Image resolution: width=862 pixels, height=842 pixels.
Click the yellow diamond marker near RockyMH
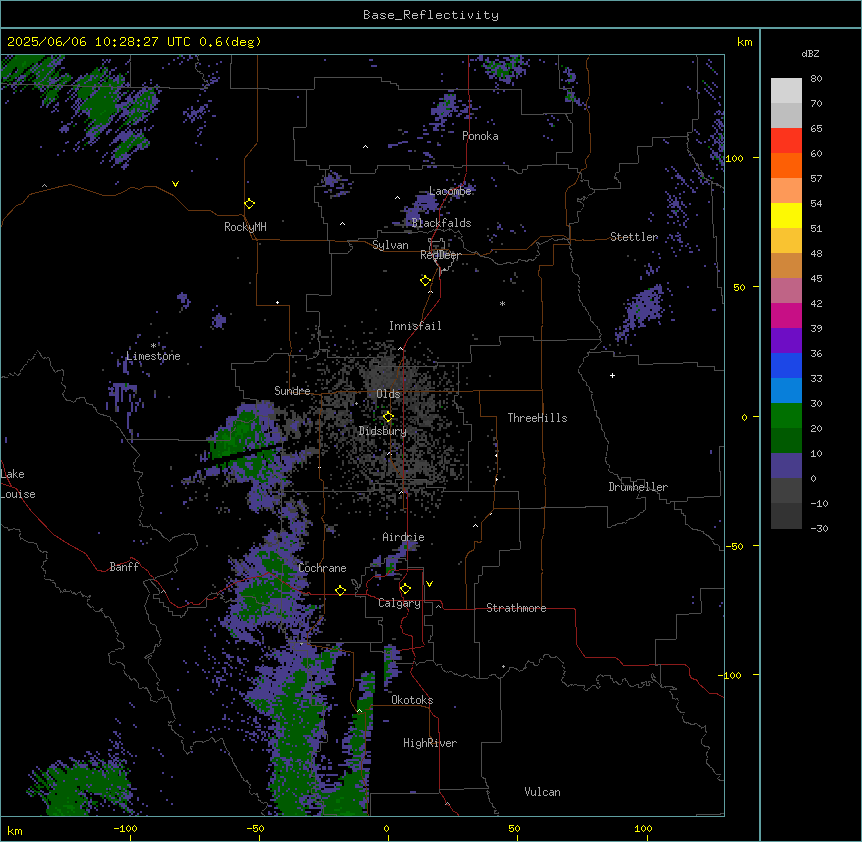point(250,204)
